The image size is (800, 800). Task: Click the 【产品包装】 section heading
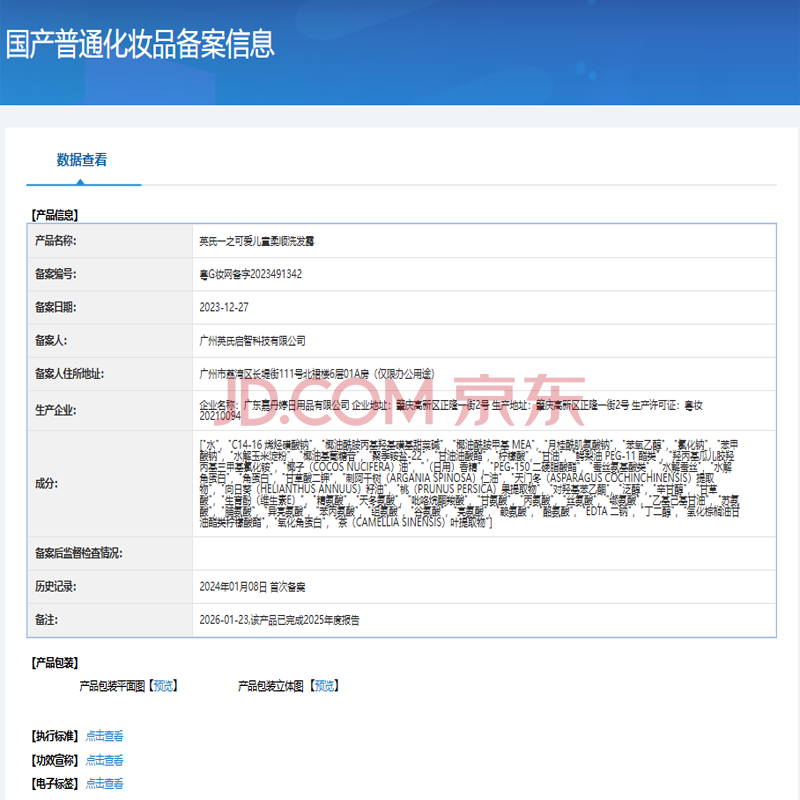[x=55, y=662]
